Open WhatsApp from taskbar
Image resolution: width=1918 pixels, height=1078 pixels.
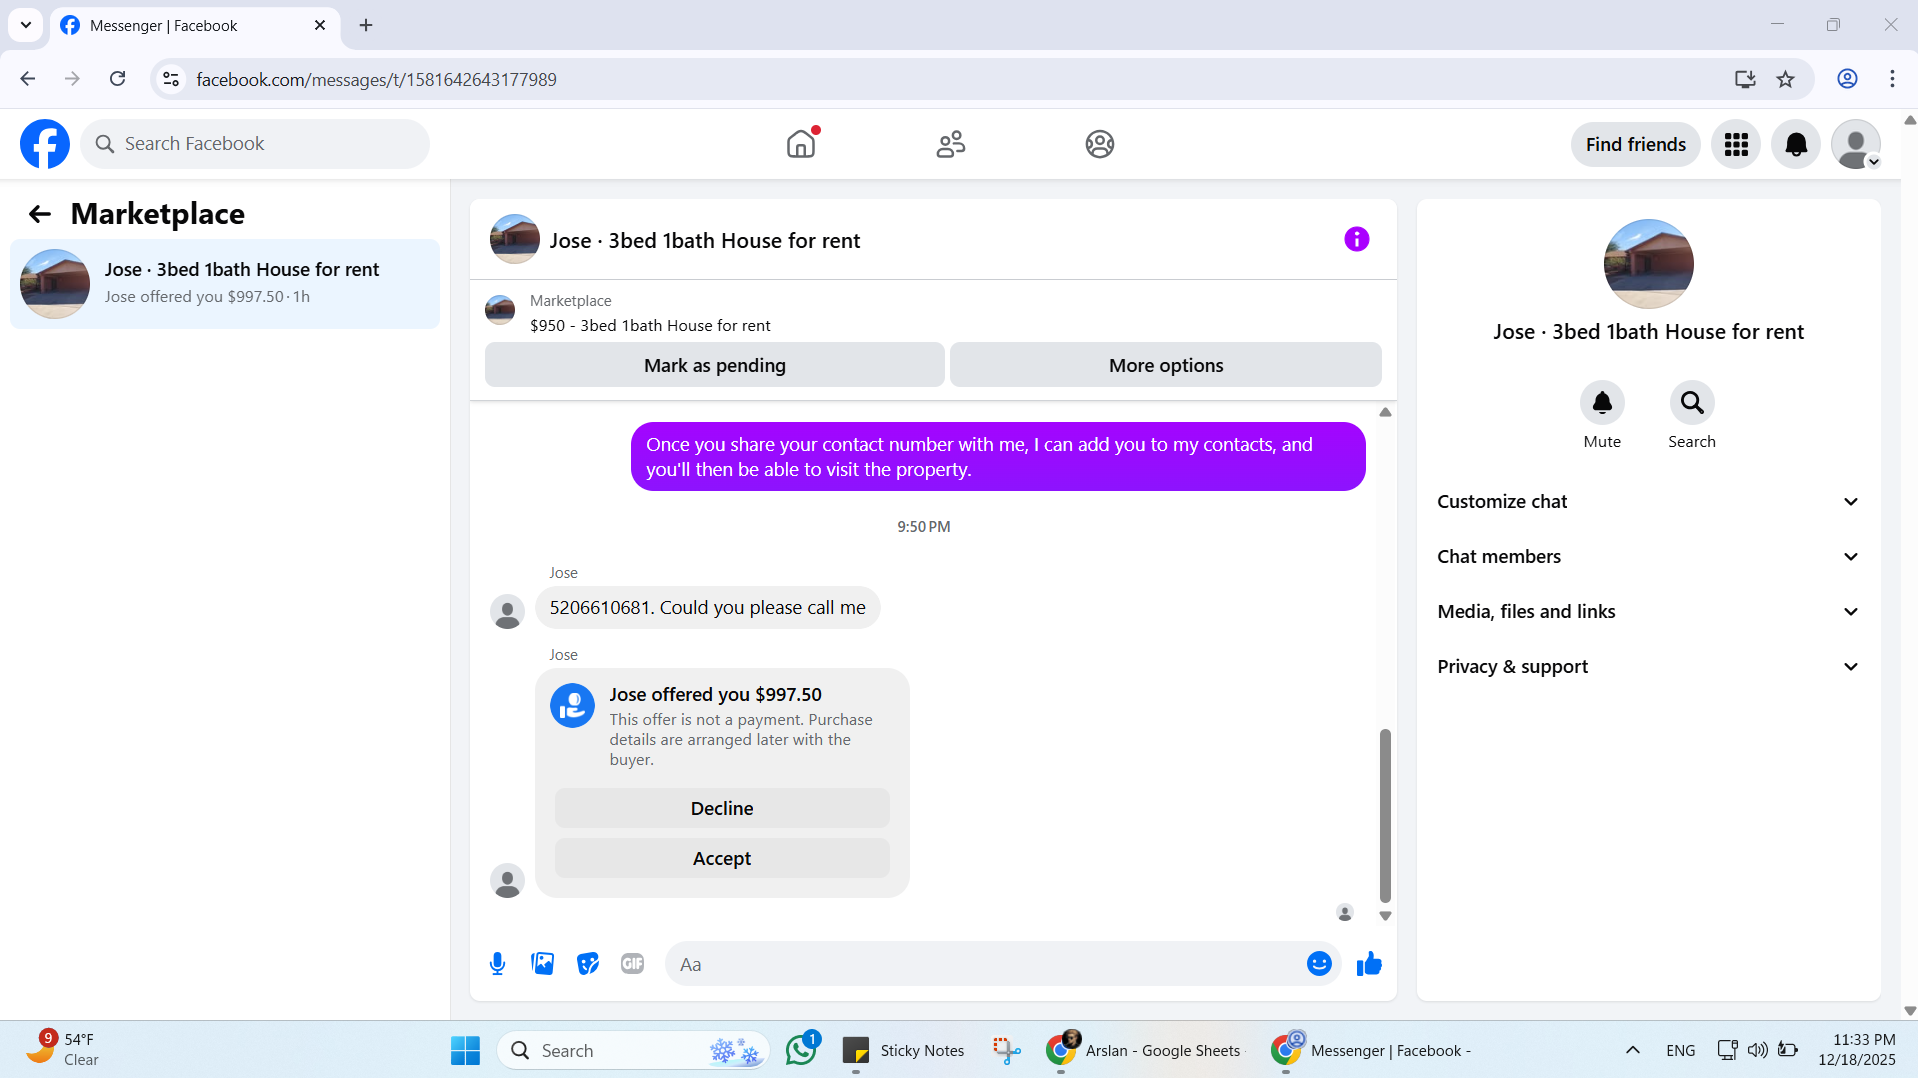click(801, 1050)
